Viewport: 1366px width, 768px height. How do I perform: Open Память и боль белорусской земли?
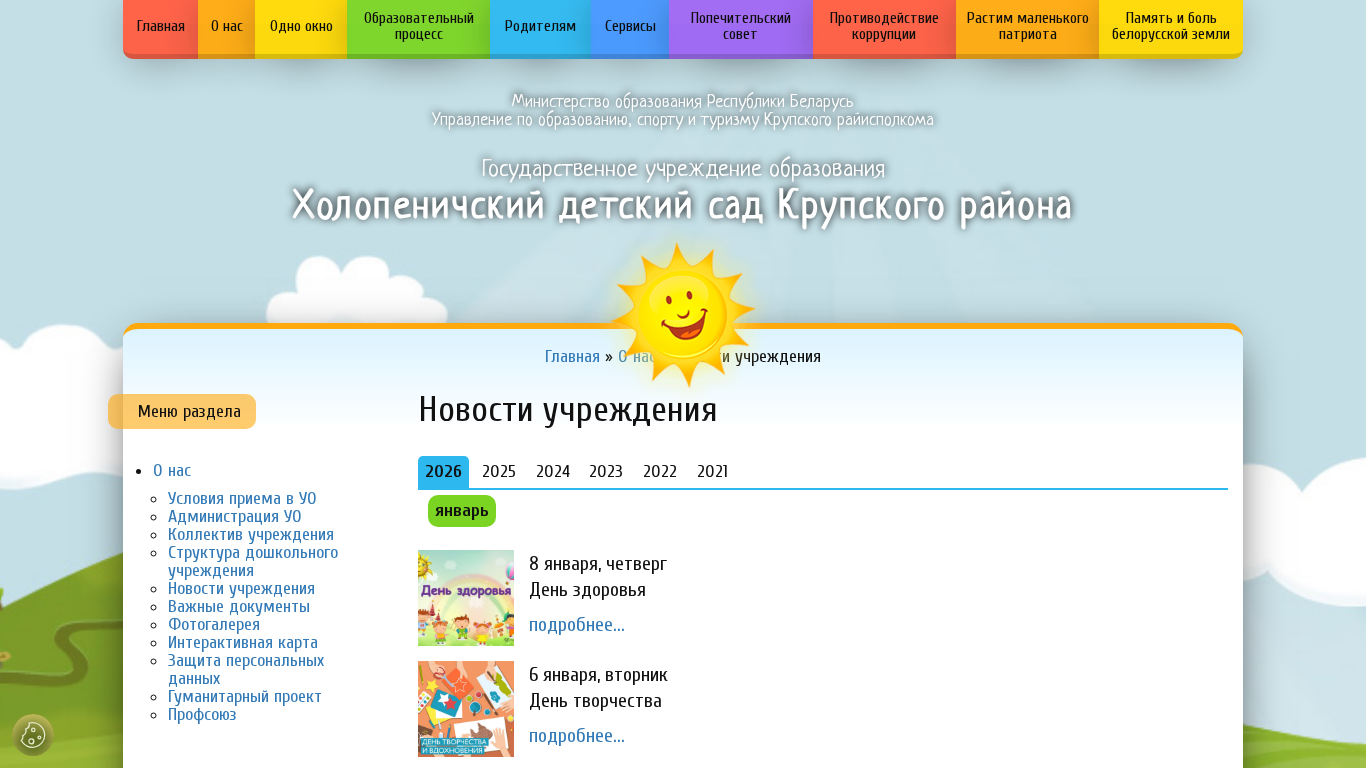1171,27
